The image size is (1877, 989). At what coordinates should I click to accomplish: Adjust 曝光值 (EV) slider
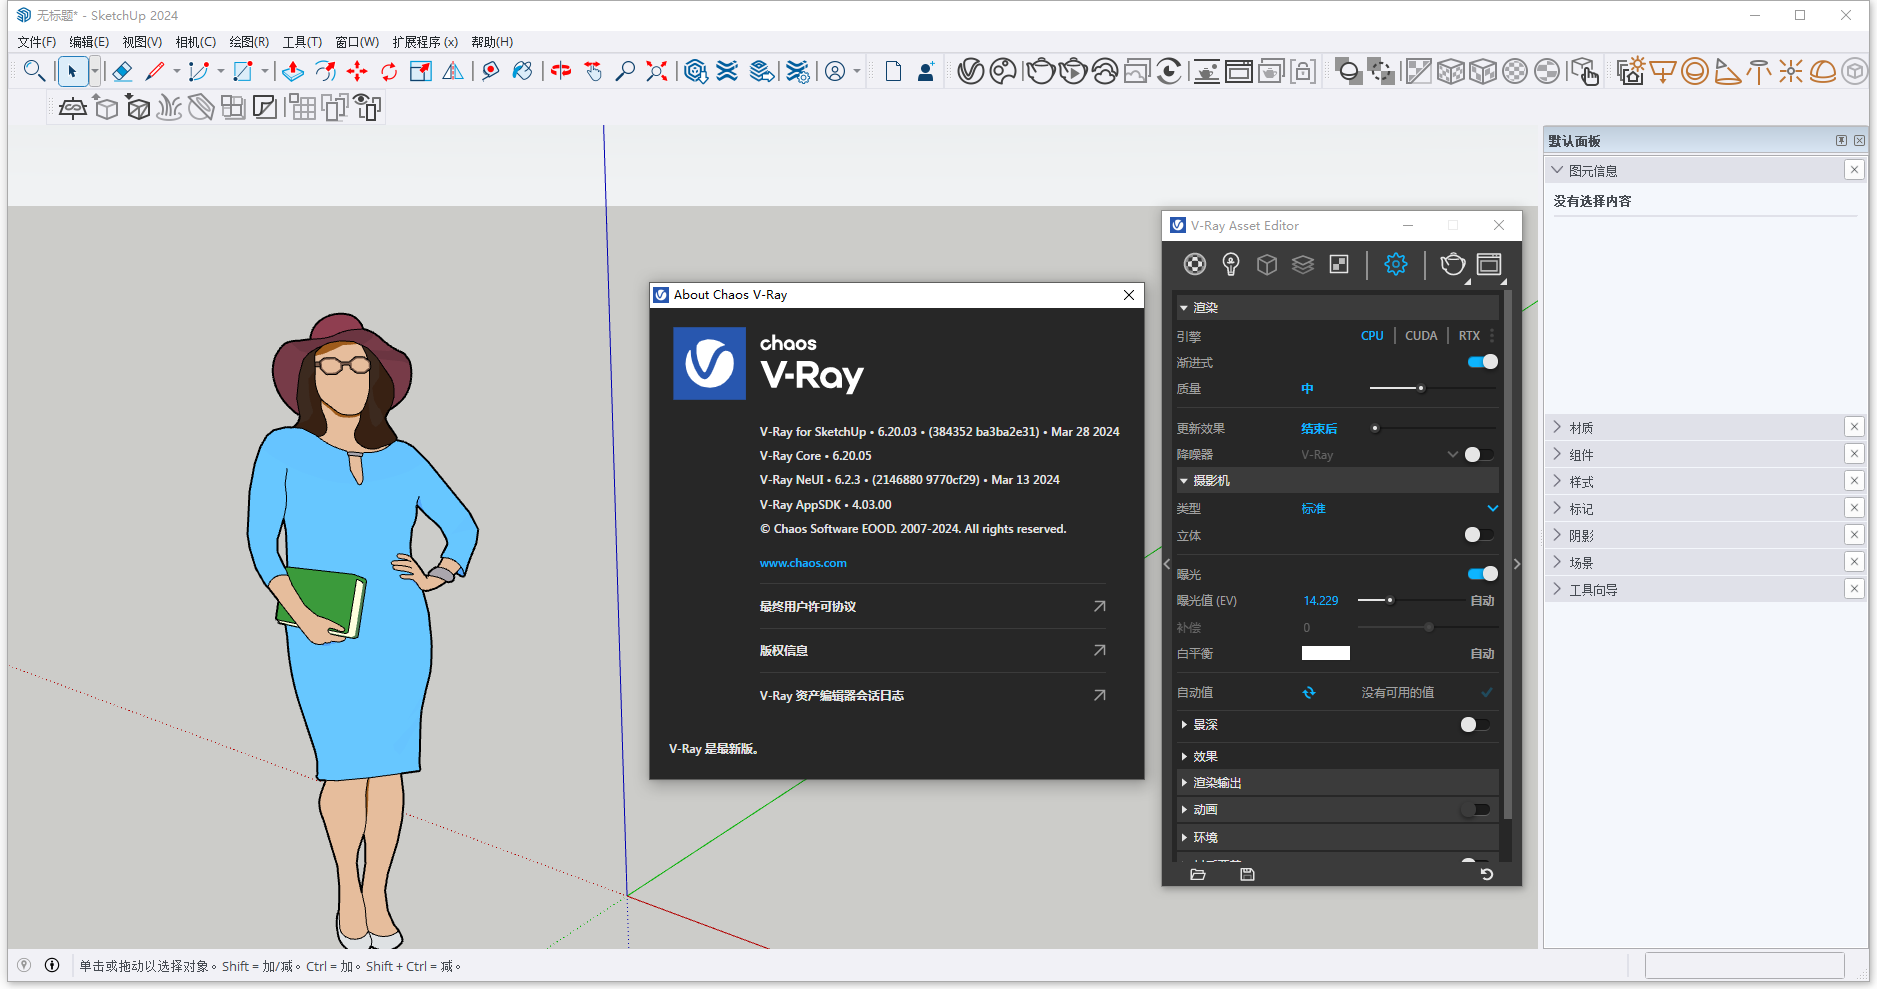[x=1410, y=600]
